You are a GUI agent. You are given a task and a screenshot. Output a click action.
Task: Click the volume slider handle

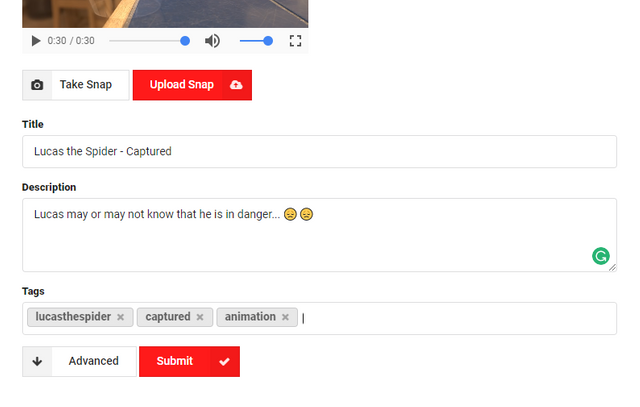[x=268, y=41]
